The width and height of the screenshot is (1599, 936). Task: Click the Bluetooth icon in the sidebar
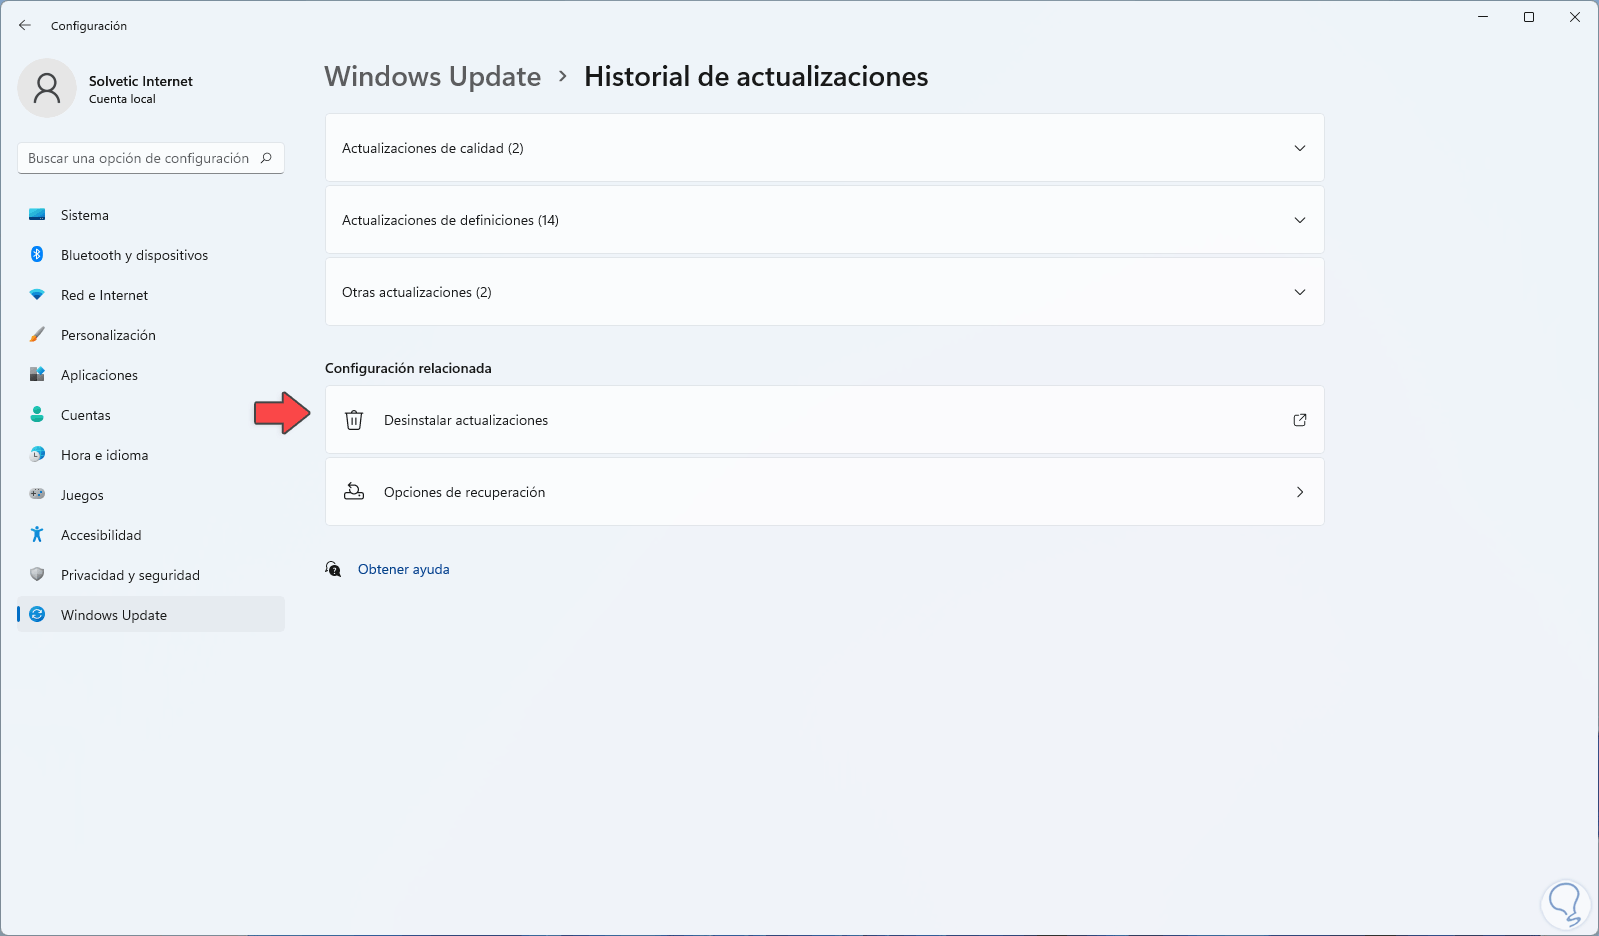click(x=37, y=255)
